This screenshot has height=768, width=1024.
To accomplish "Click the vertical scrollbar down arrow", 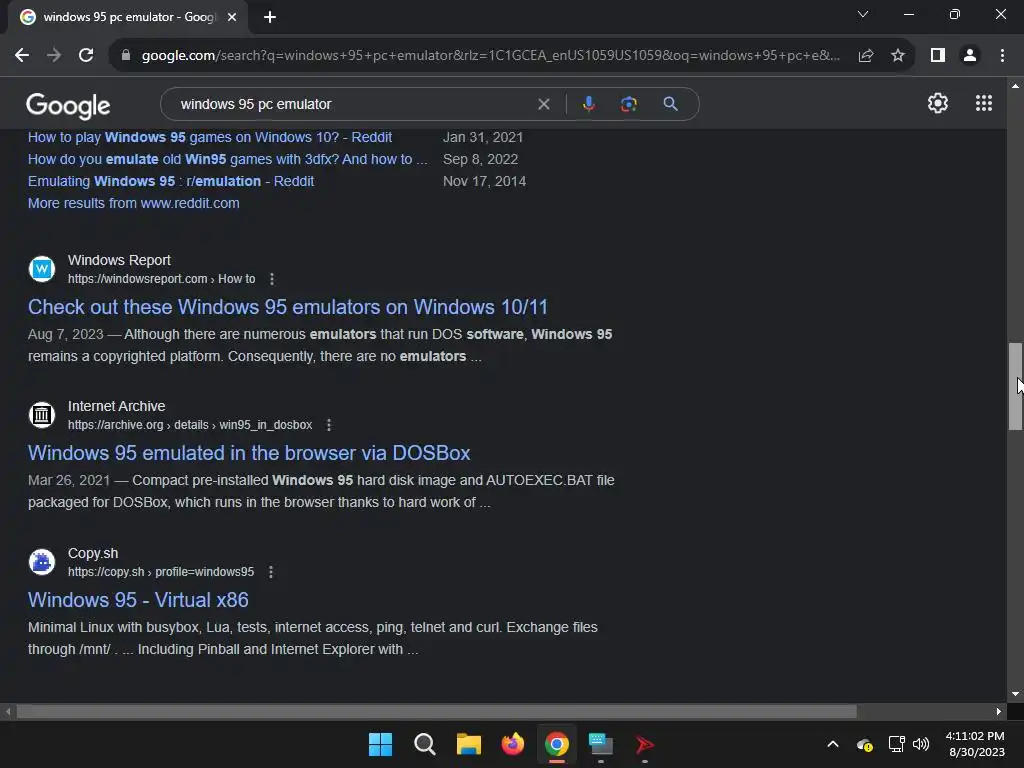I will (1015, 694).
